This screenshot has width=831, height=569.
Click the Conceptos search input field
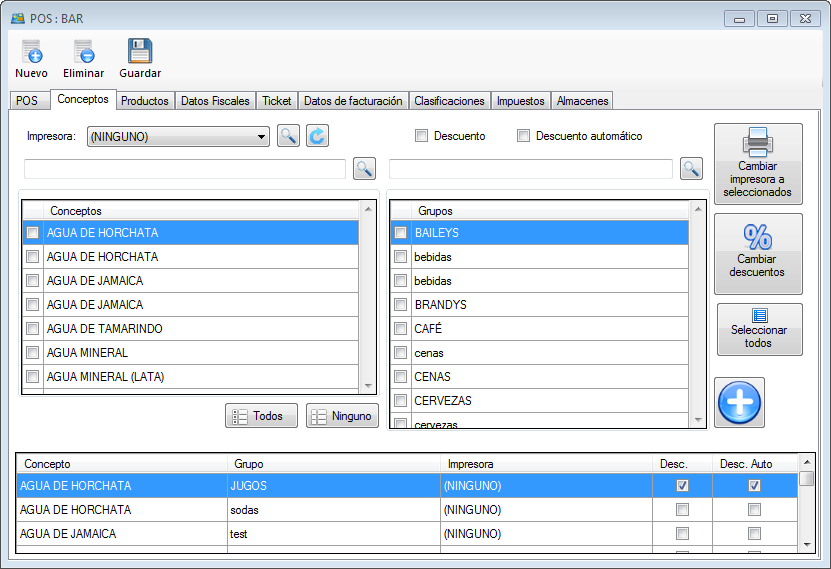tap(185, 169)
